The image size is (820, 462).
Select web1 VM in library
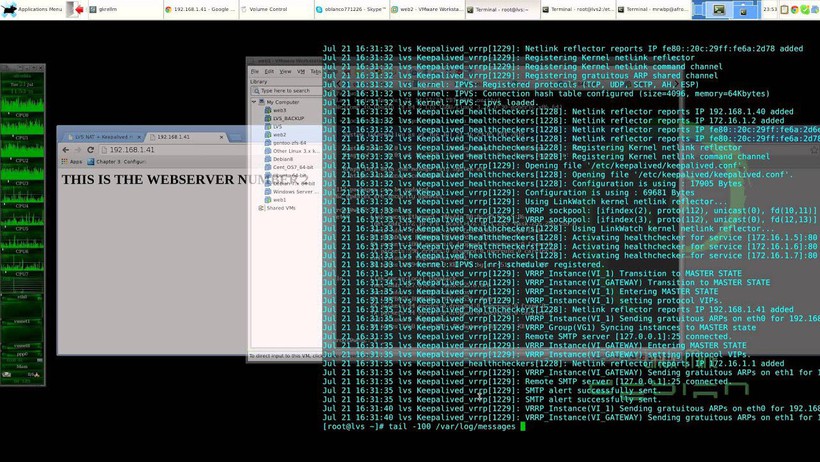pyautogui.click(x=280, y=200)
